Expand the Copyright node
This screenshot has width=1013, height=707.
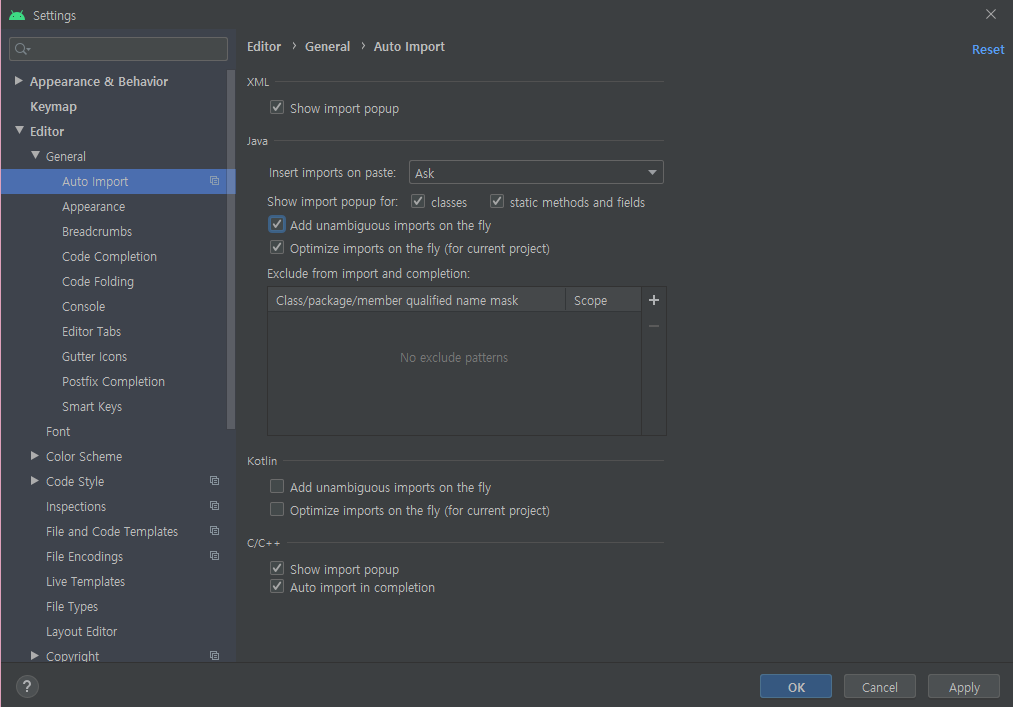coord(35,656)
